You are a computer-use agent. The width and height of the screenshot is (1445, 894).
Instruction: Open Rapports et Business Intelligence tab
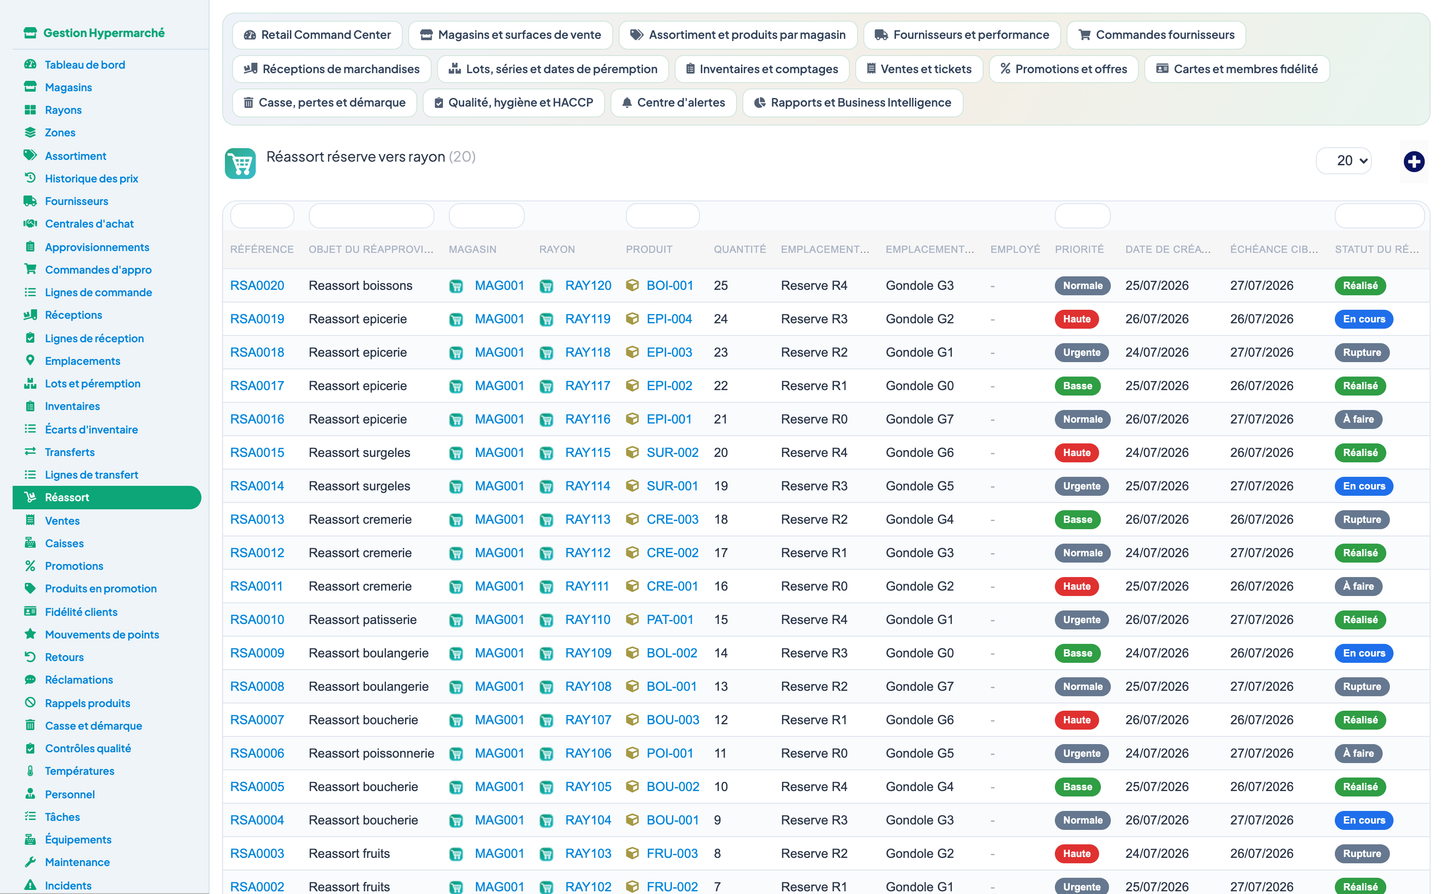click(x=852, y=103)
